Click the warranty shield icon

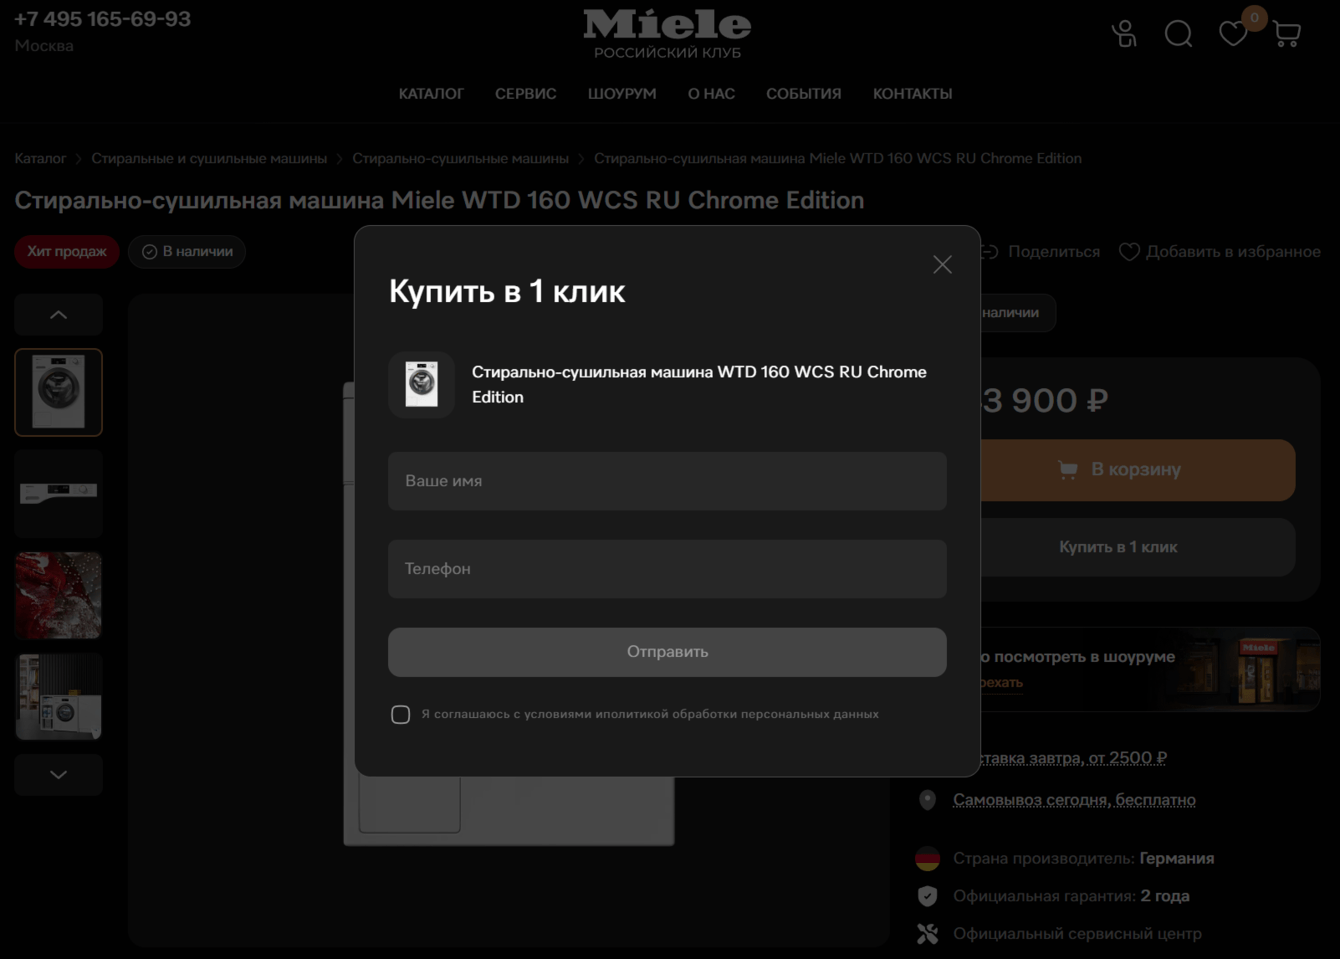[927, 896]
